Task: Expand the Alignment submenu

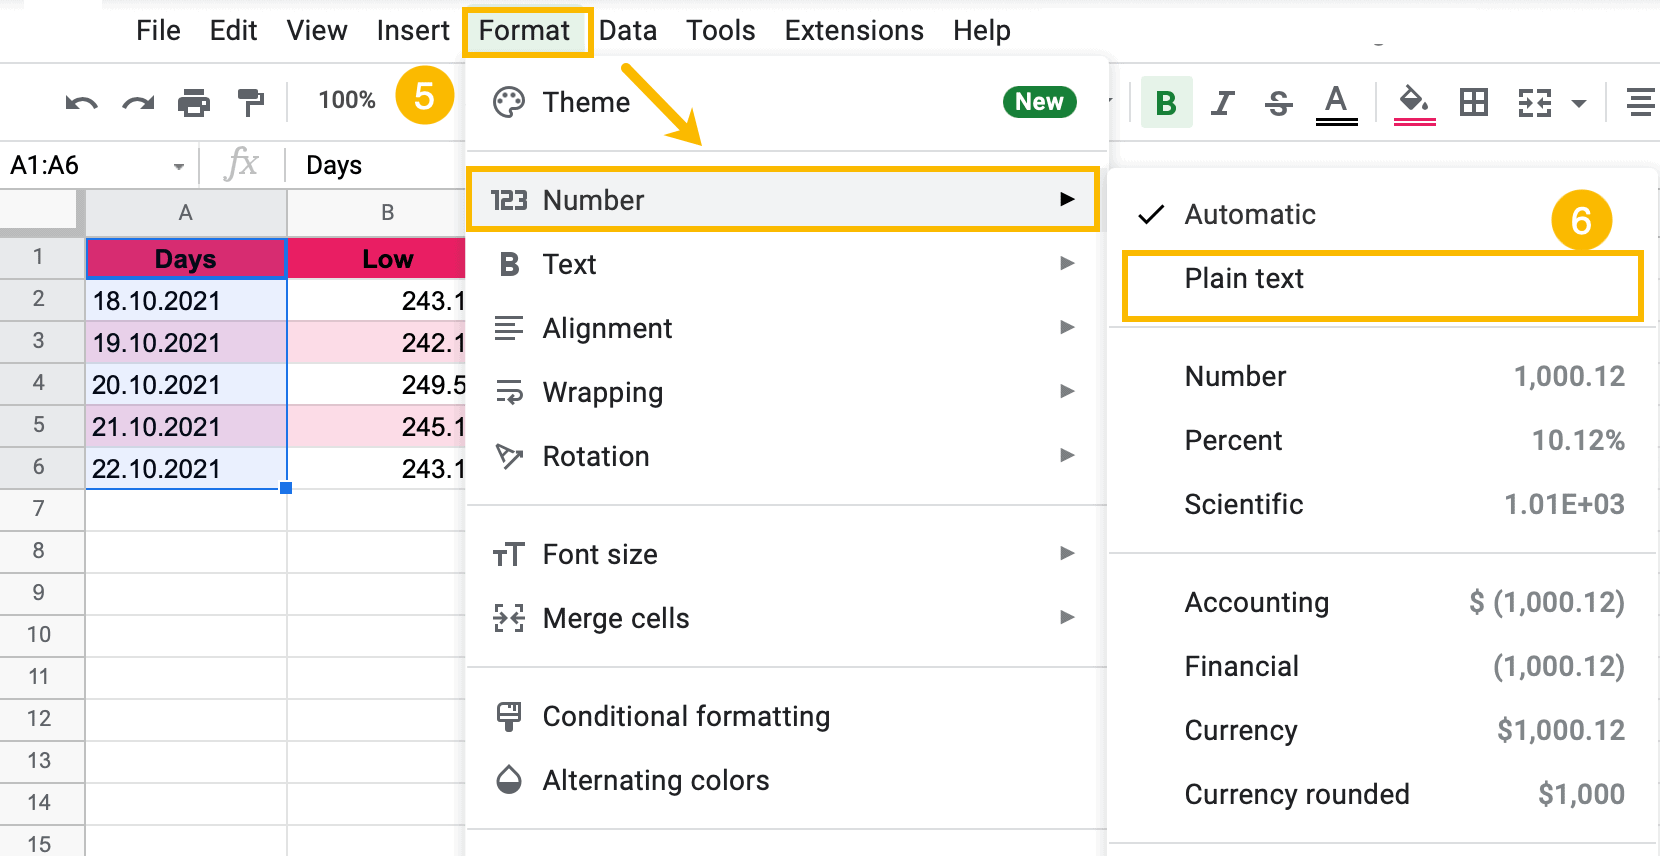Action: 786,328
